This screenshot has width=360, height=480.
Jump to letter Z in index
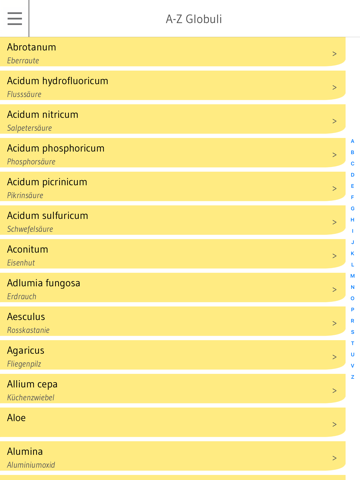(x=352, y=377)
